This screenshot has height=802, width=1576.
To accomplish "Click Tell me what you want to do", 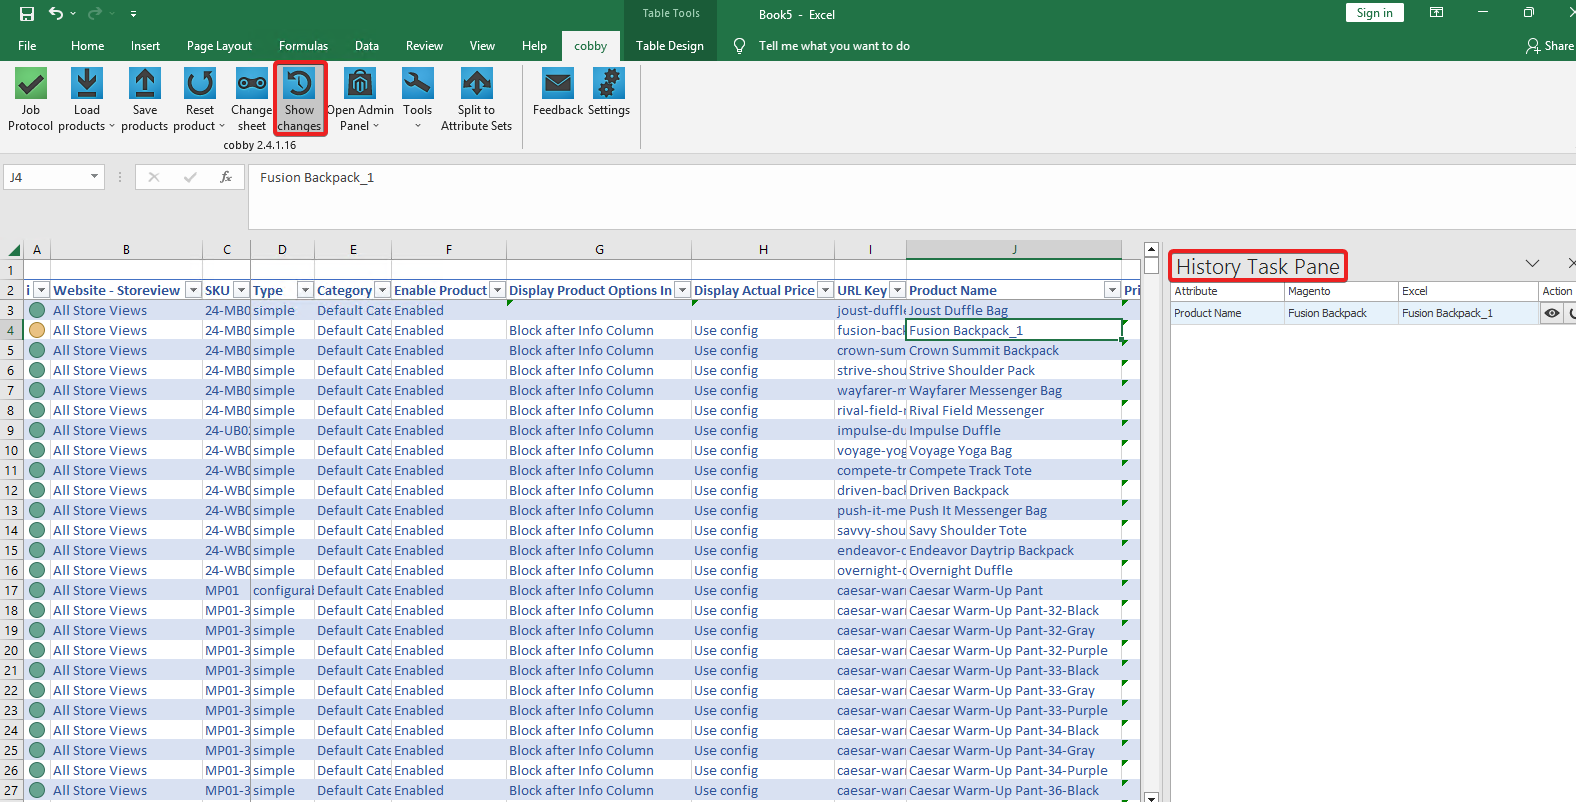I will click(834, 46).
